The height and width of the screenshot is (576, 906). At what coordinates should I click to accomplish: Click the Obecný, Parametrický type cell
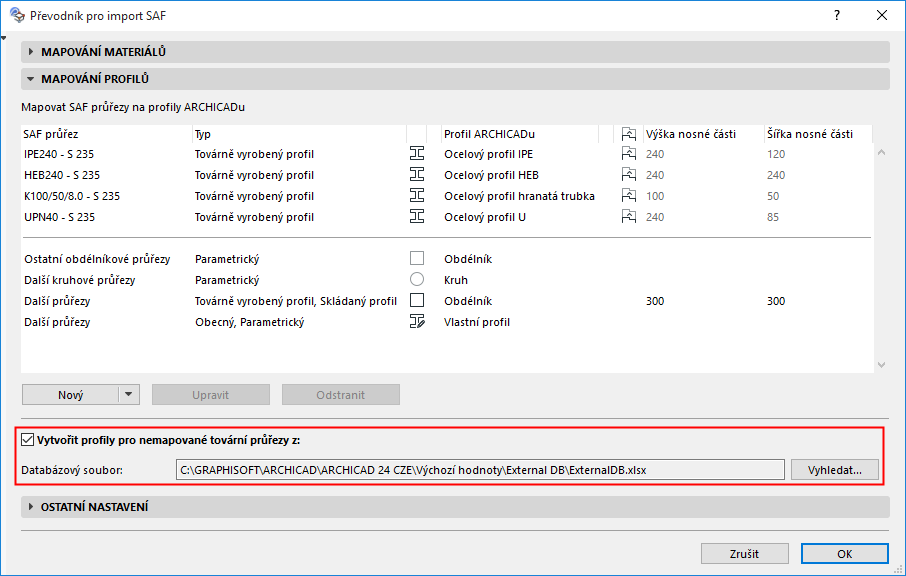click(250, 322)
